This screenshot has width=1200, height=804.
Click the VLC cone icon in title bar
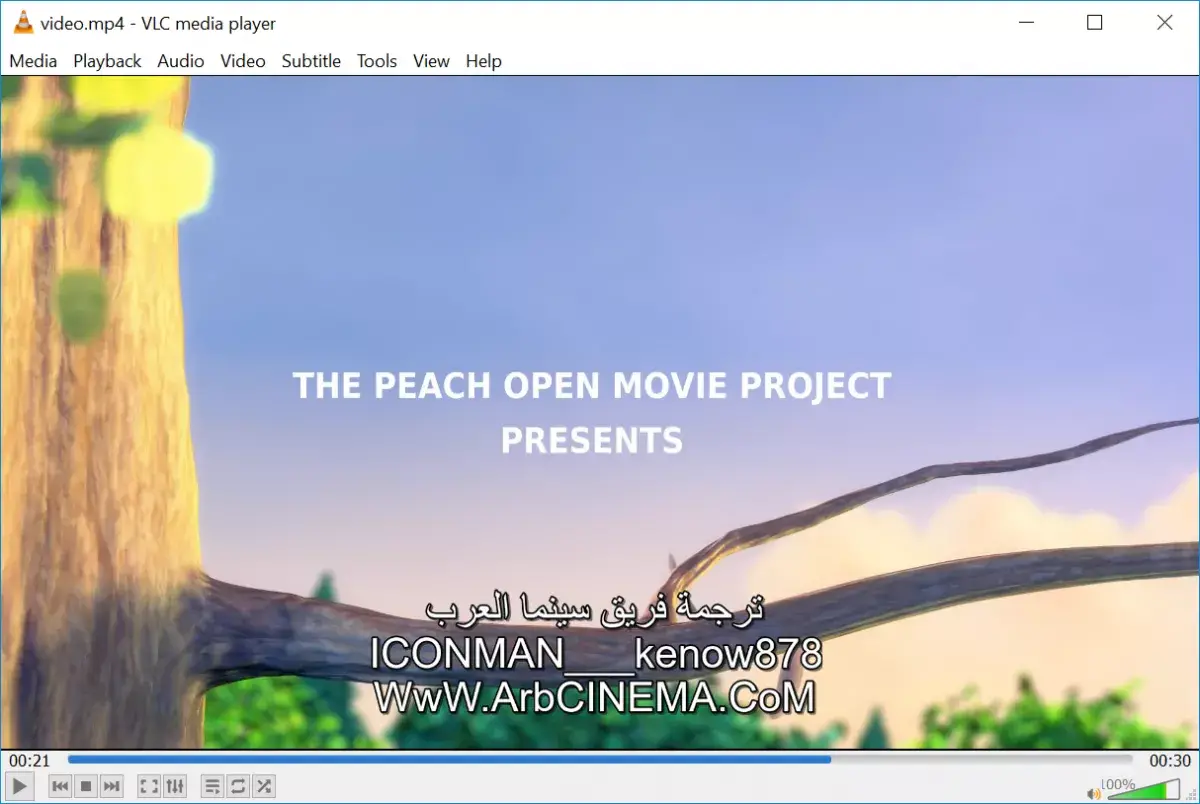click(22, 22)
